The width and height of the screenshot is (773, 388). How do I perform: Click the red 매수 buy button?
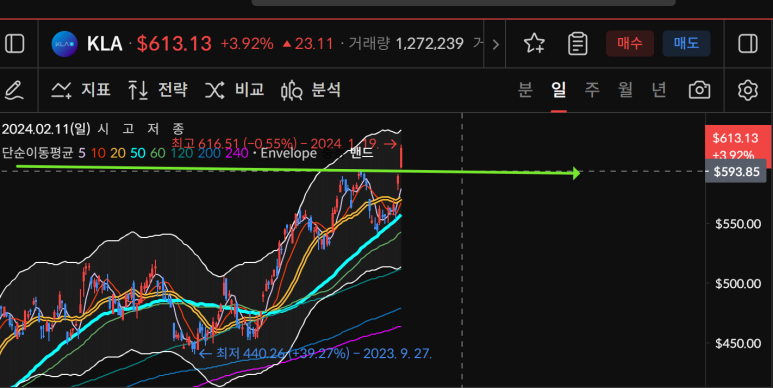click(630, 43)
